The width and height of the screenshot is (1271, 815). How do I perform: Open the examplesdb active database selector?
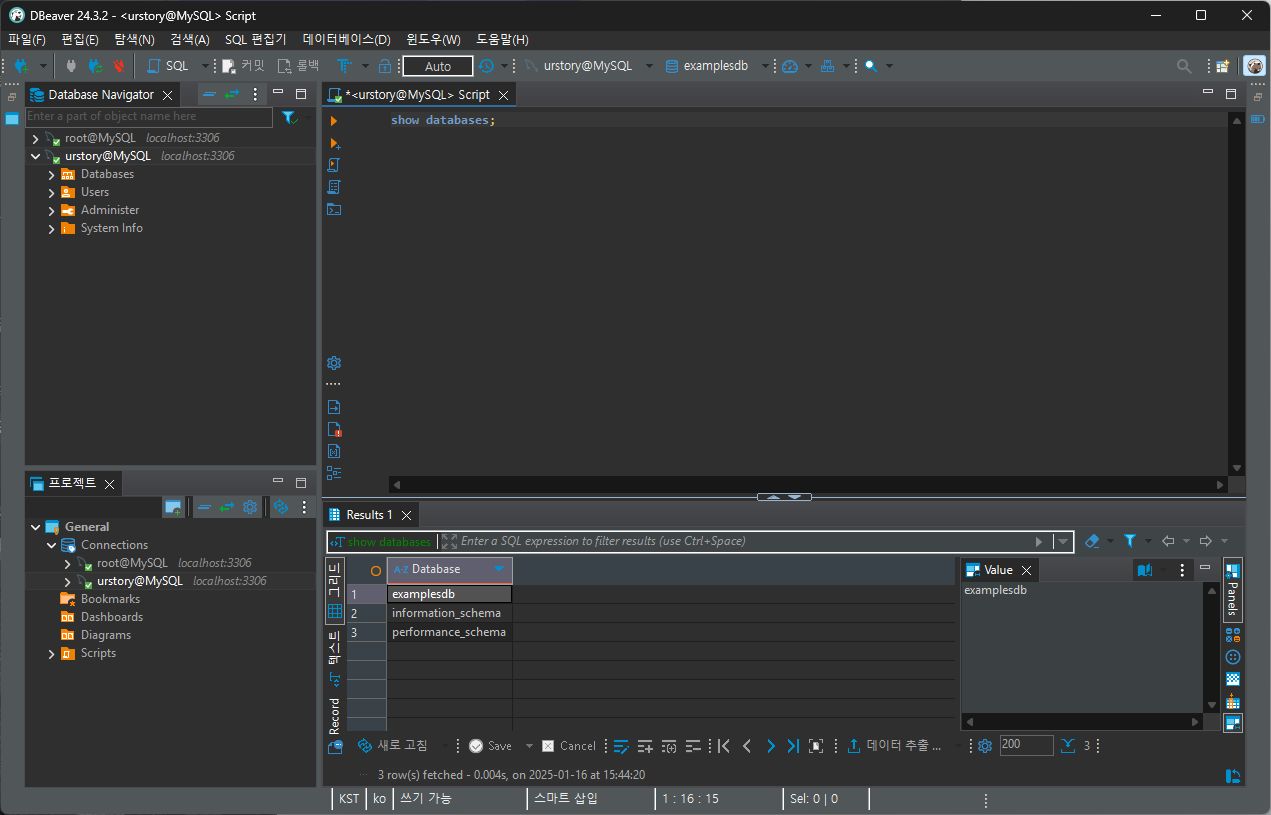715,66
